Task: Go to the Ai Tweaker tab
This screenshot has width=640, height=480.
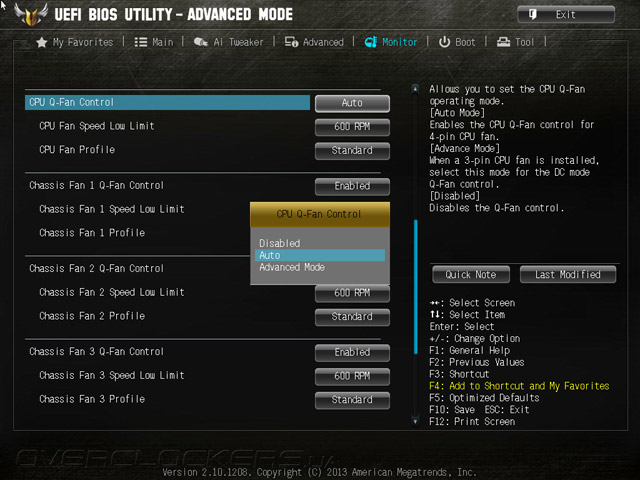Action: [x=228, y=42]
